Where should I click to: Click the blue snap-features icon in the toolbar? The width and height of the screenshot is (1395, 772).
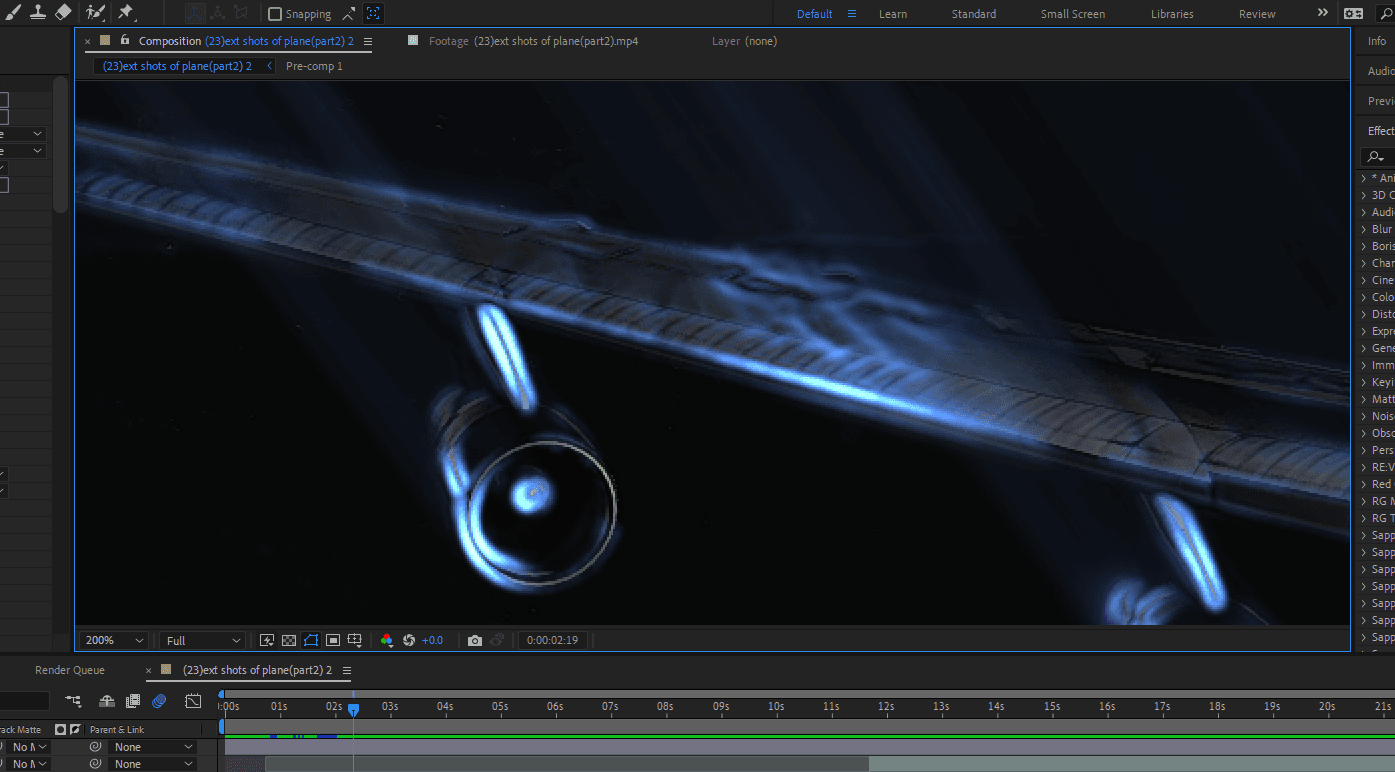[x=373, y=14]
